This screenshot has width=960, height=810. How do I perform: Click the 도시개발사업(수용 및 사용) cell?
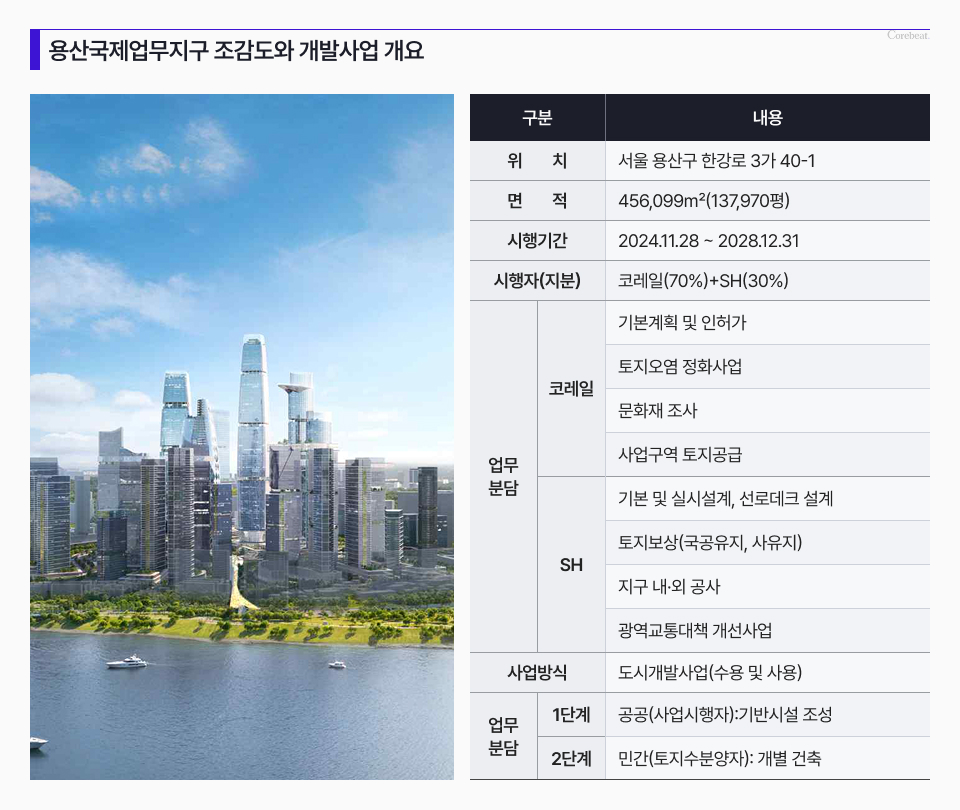710,673
